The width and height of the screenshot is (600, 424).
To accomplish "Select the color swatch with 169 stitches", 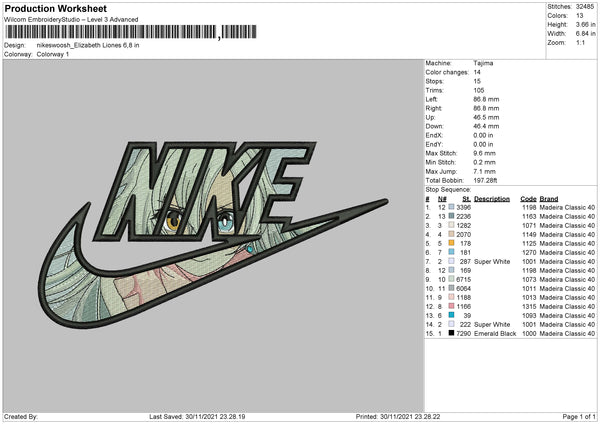I will point(452,270).
